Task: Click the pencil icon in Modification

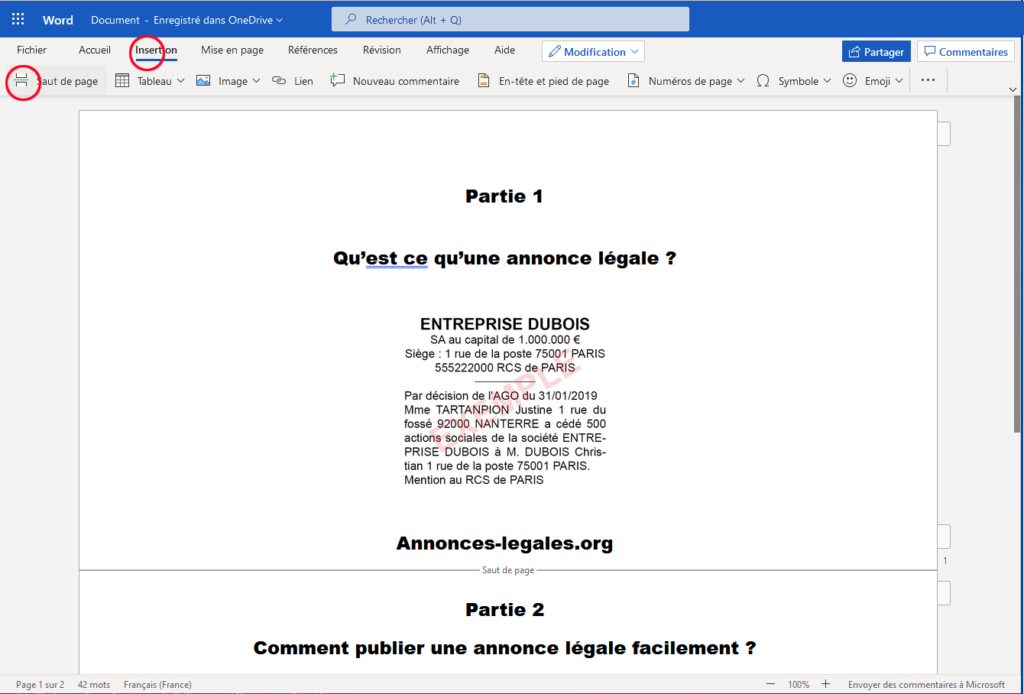Action: coord(554,52)
